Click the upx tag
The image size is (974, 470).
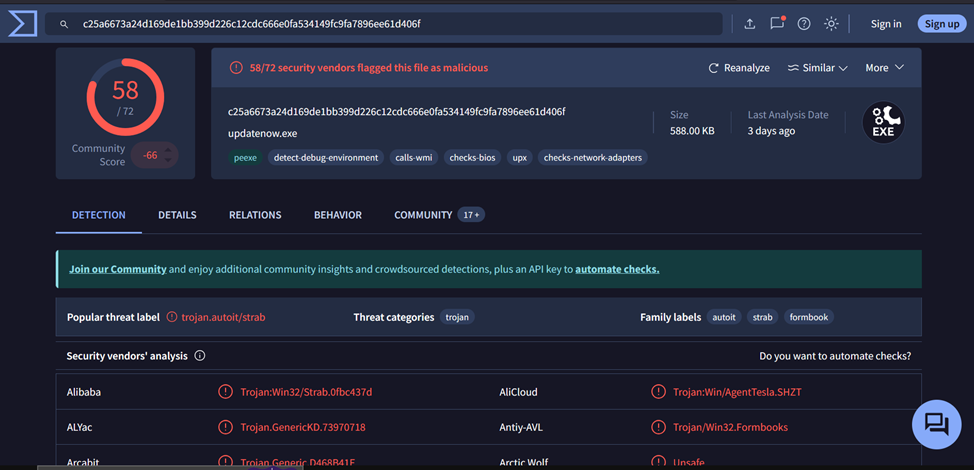pyautogui.click(x=519, y=158)
